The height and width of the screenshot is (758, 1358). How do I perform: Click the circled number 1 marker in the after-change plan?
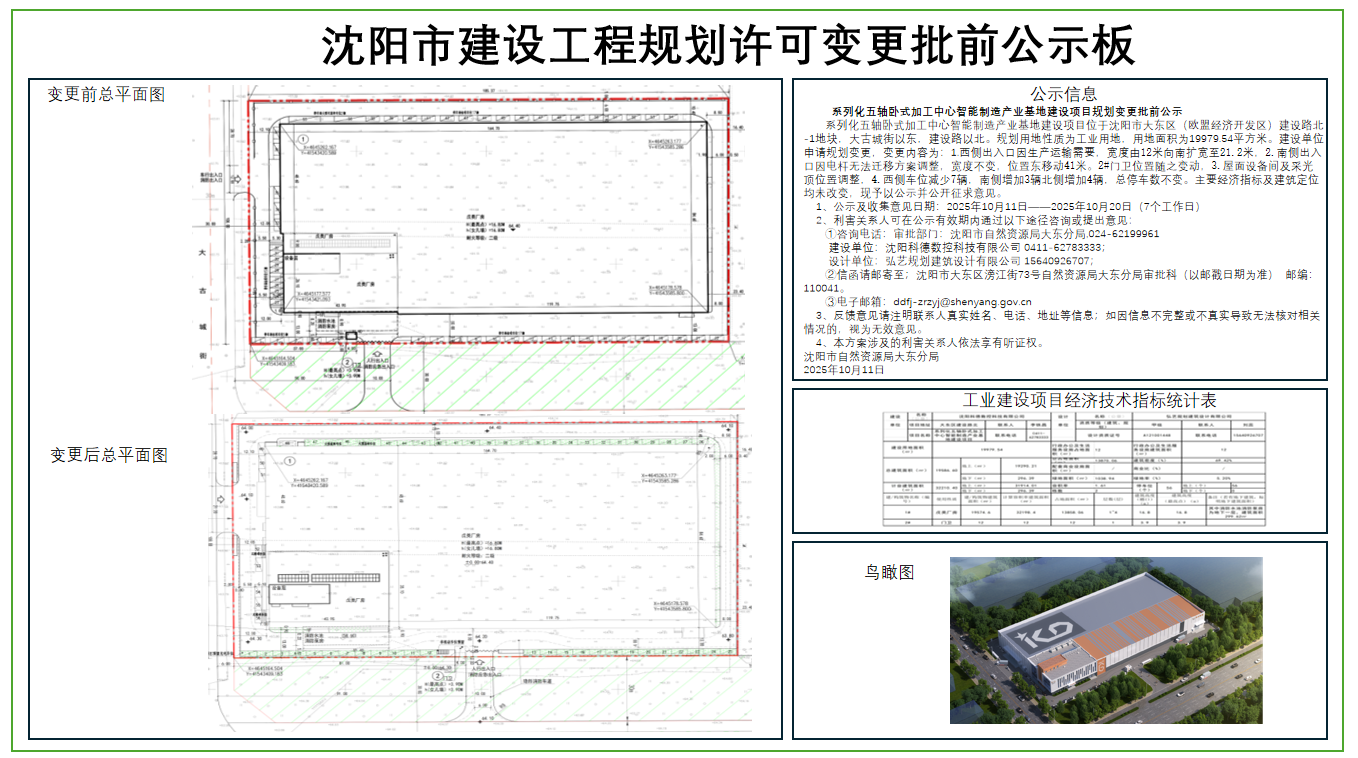(289, 462)
